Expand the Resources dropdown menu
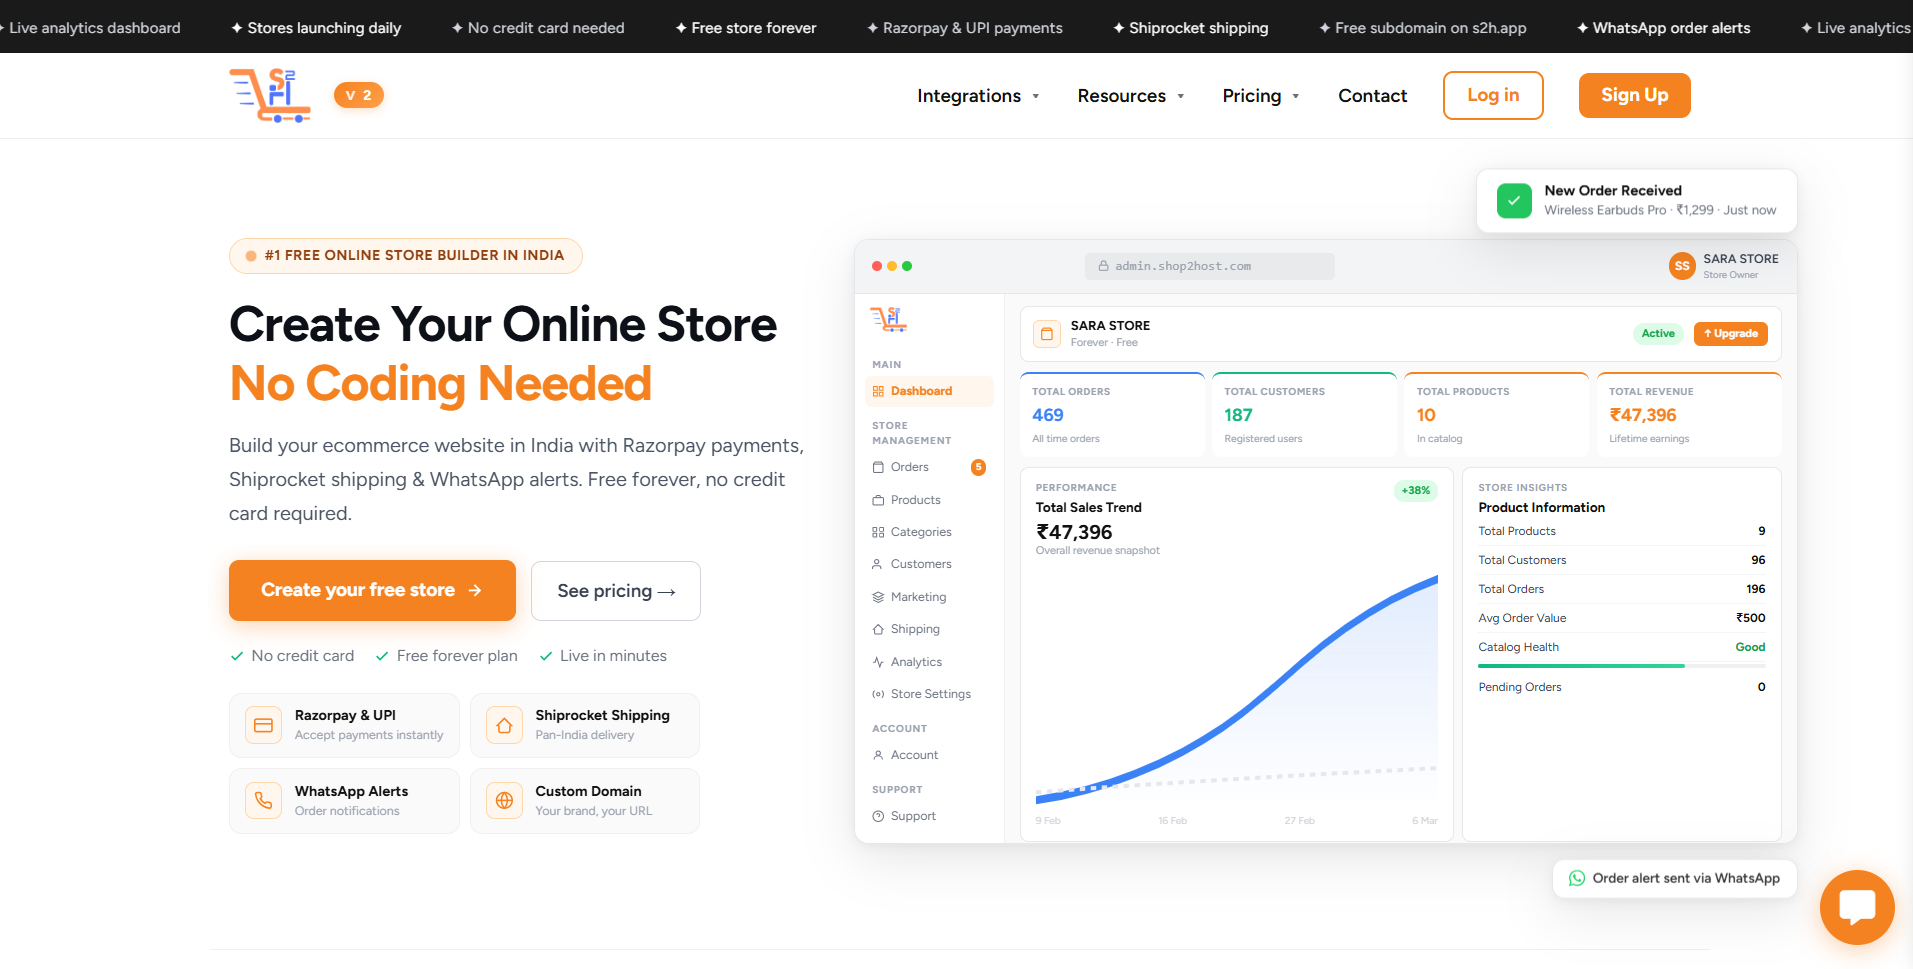Screen dimensions: 1913x969 1131,96
